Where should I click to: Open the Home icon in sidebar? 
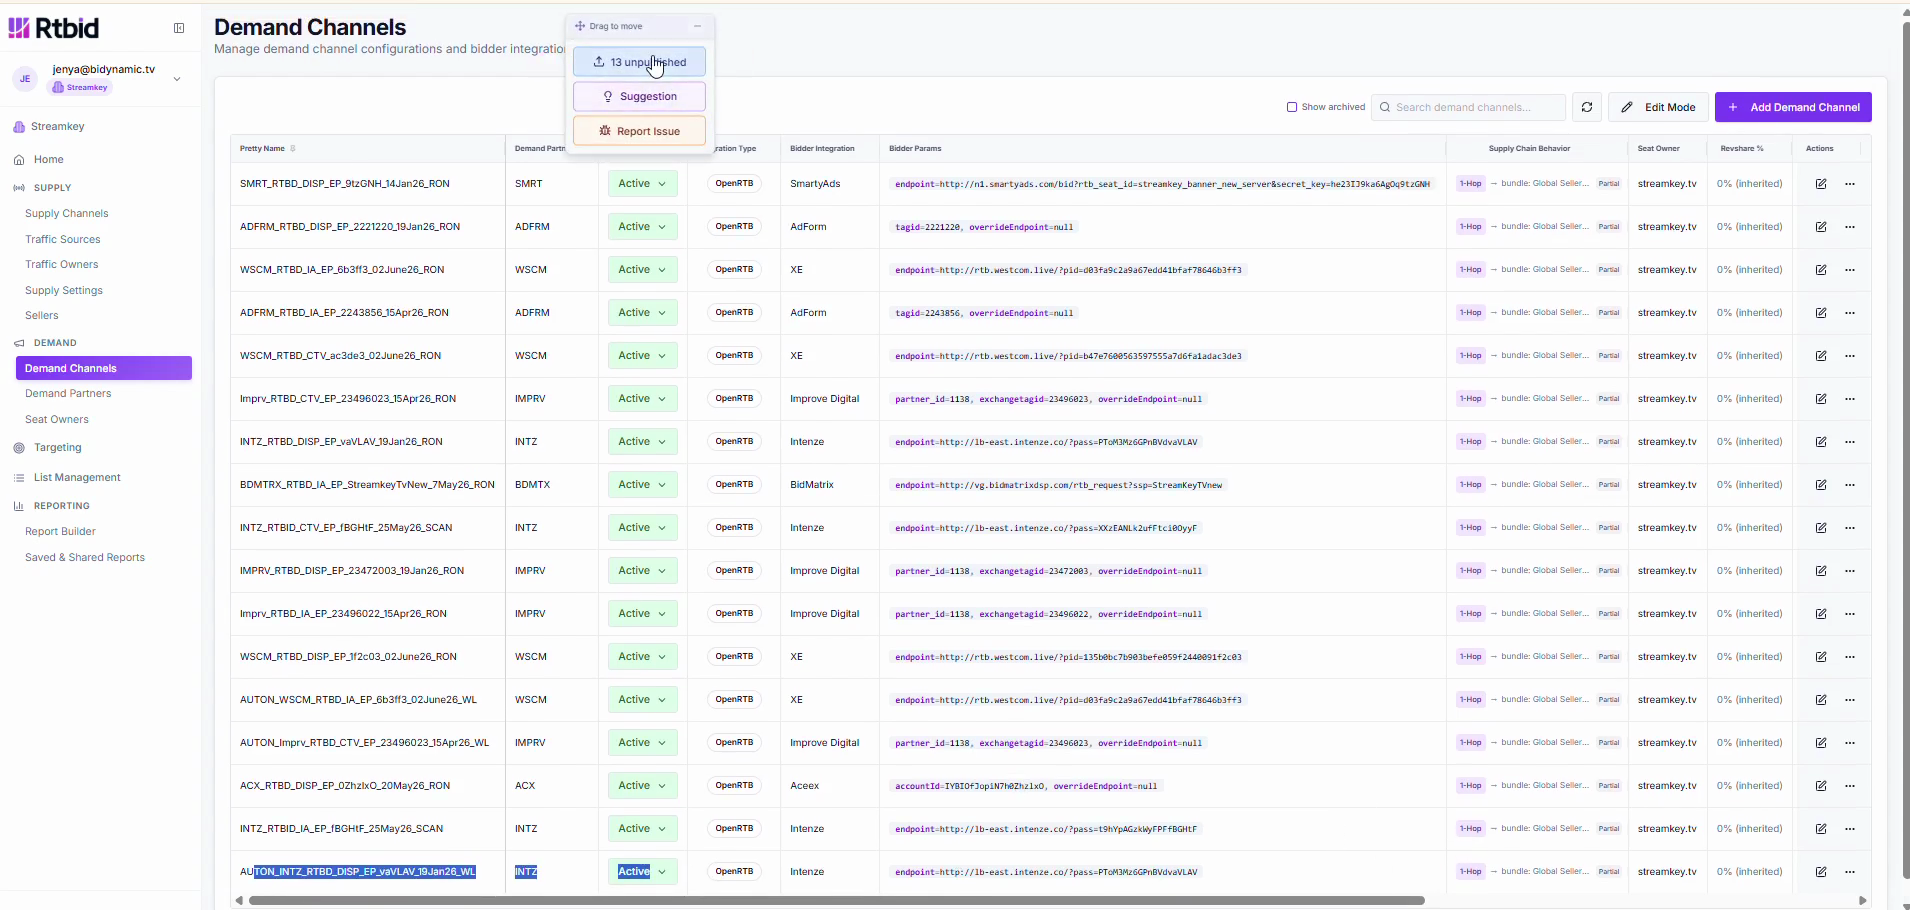pos(19,160)
